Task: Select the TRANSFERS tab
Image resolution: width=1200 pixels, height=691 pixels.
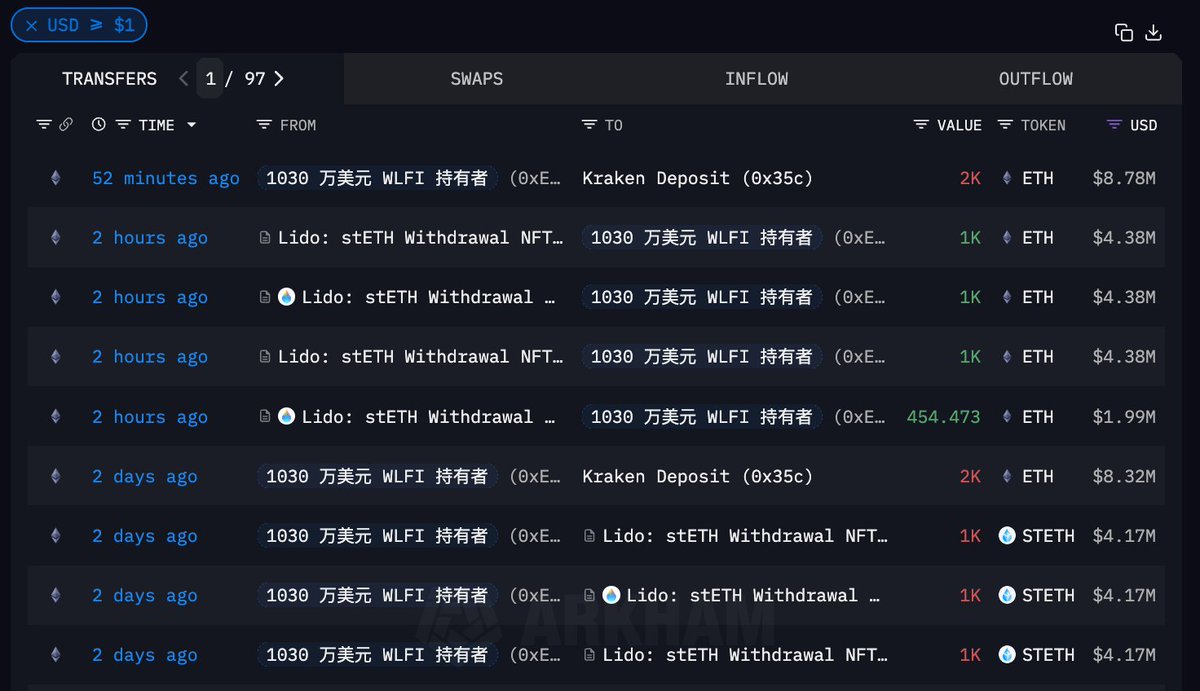Action: tap(109, 78)
